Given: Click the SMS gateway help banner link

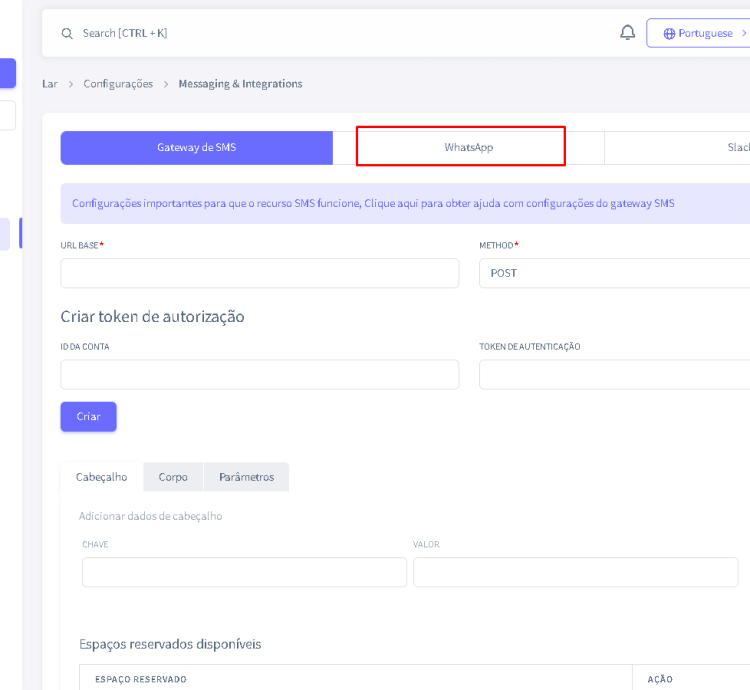Looking at the screenshot, I should pos(373,203).
